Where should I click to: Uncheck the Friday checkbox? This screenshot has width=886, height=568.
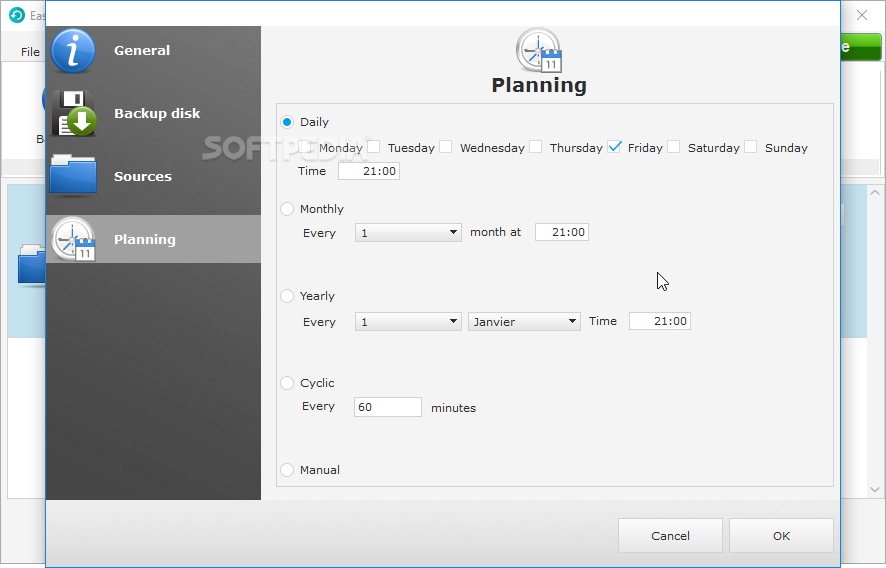(614, 147)
